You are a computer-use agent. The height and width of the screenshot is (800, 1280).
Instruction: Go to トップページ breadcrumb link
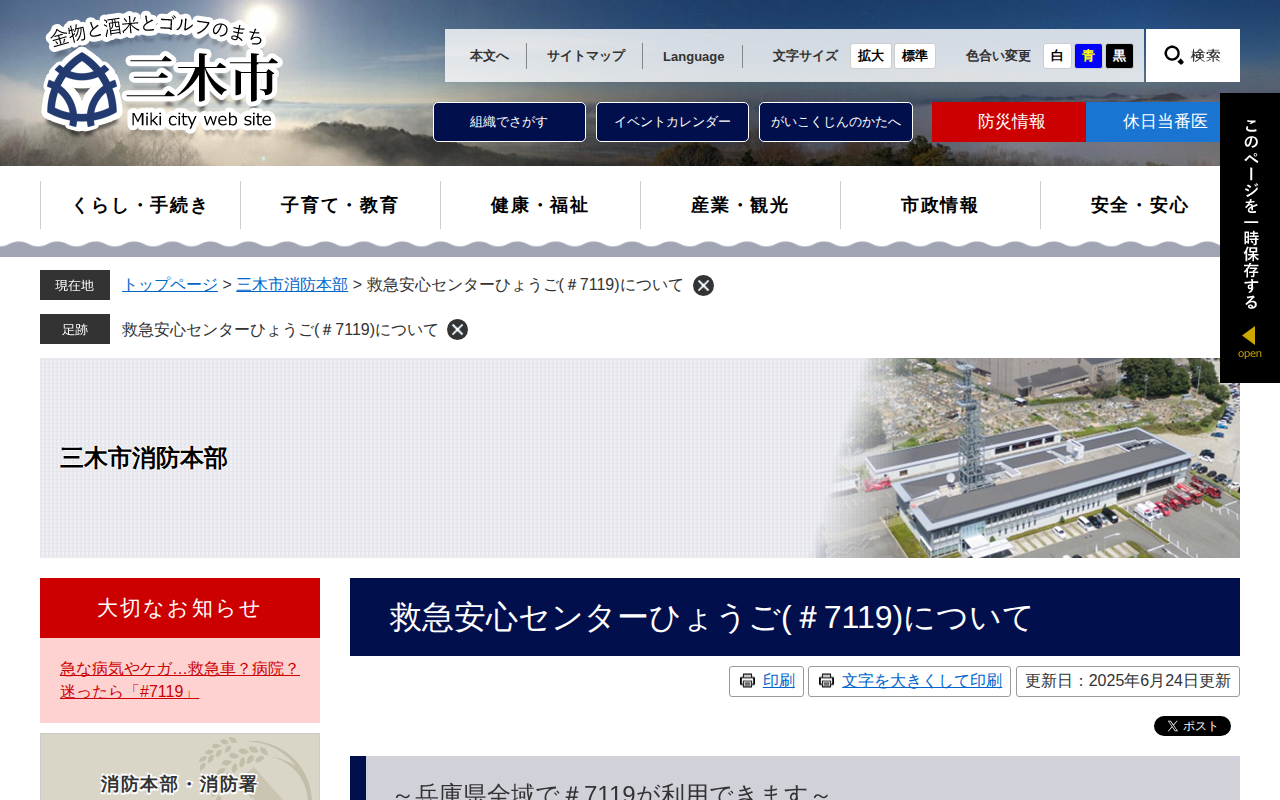tap(170, 285)
